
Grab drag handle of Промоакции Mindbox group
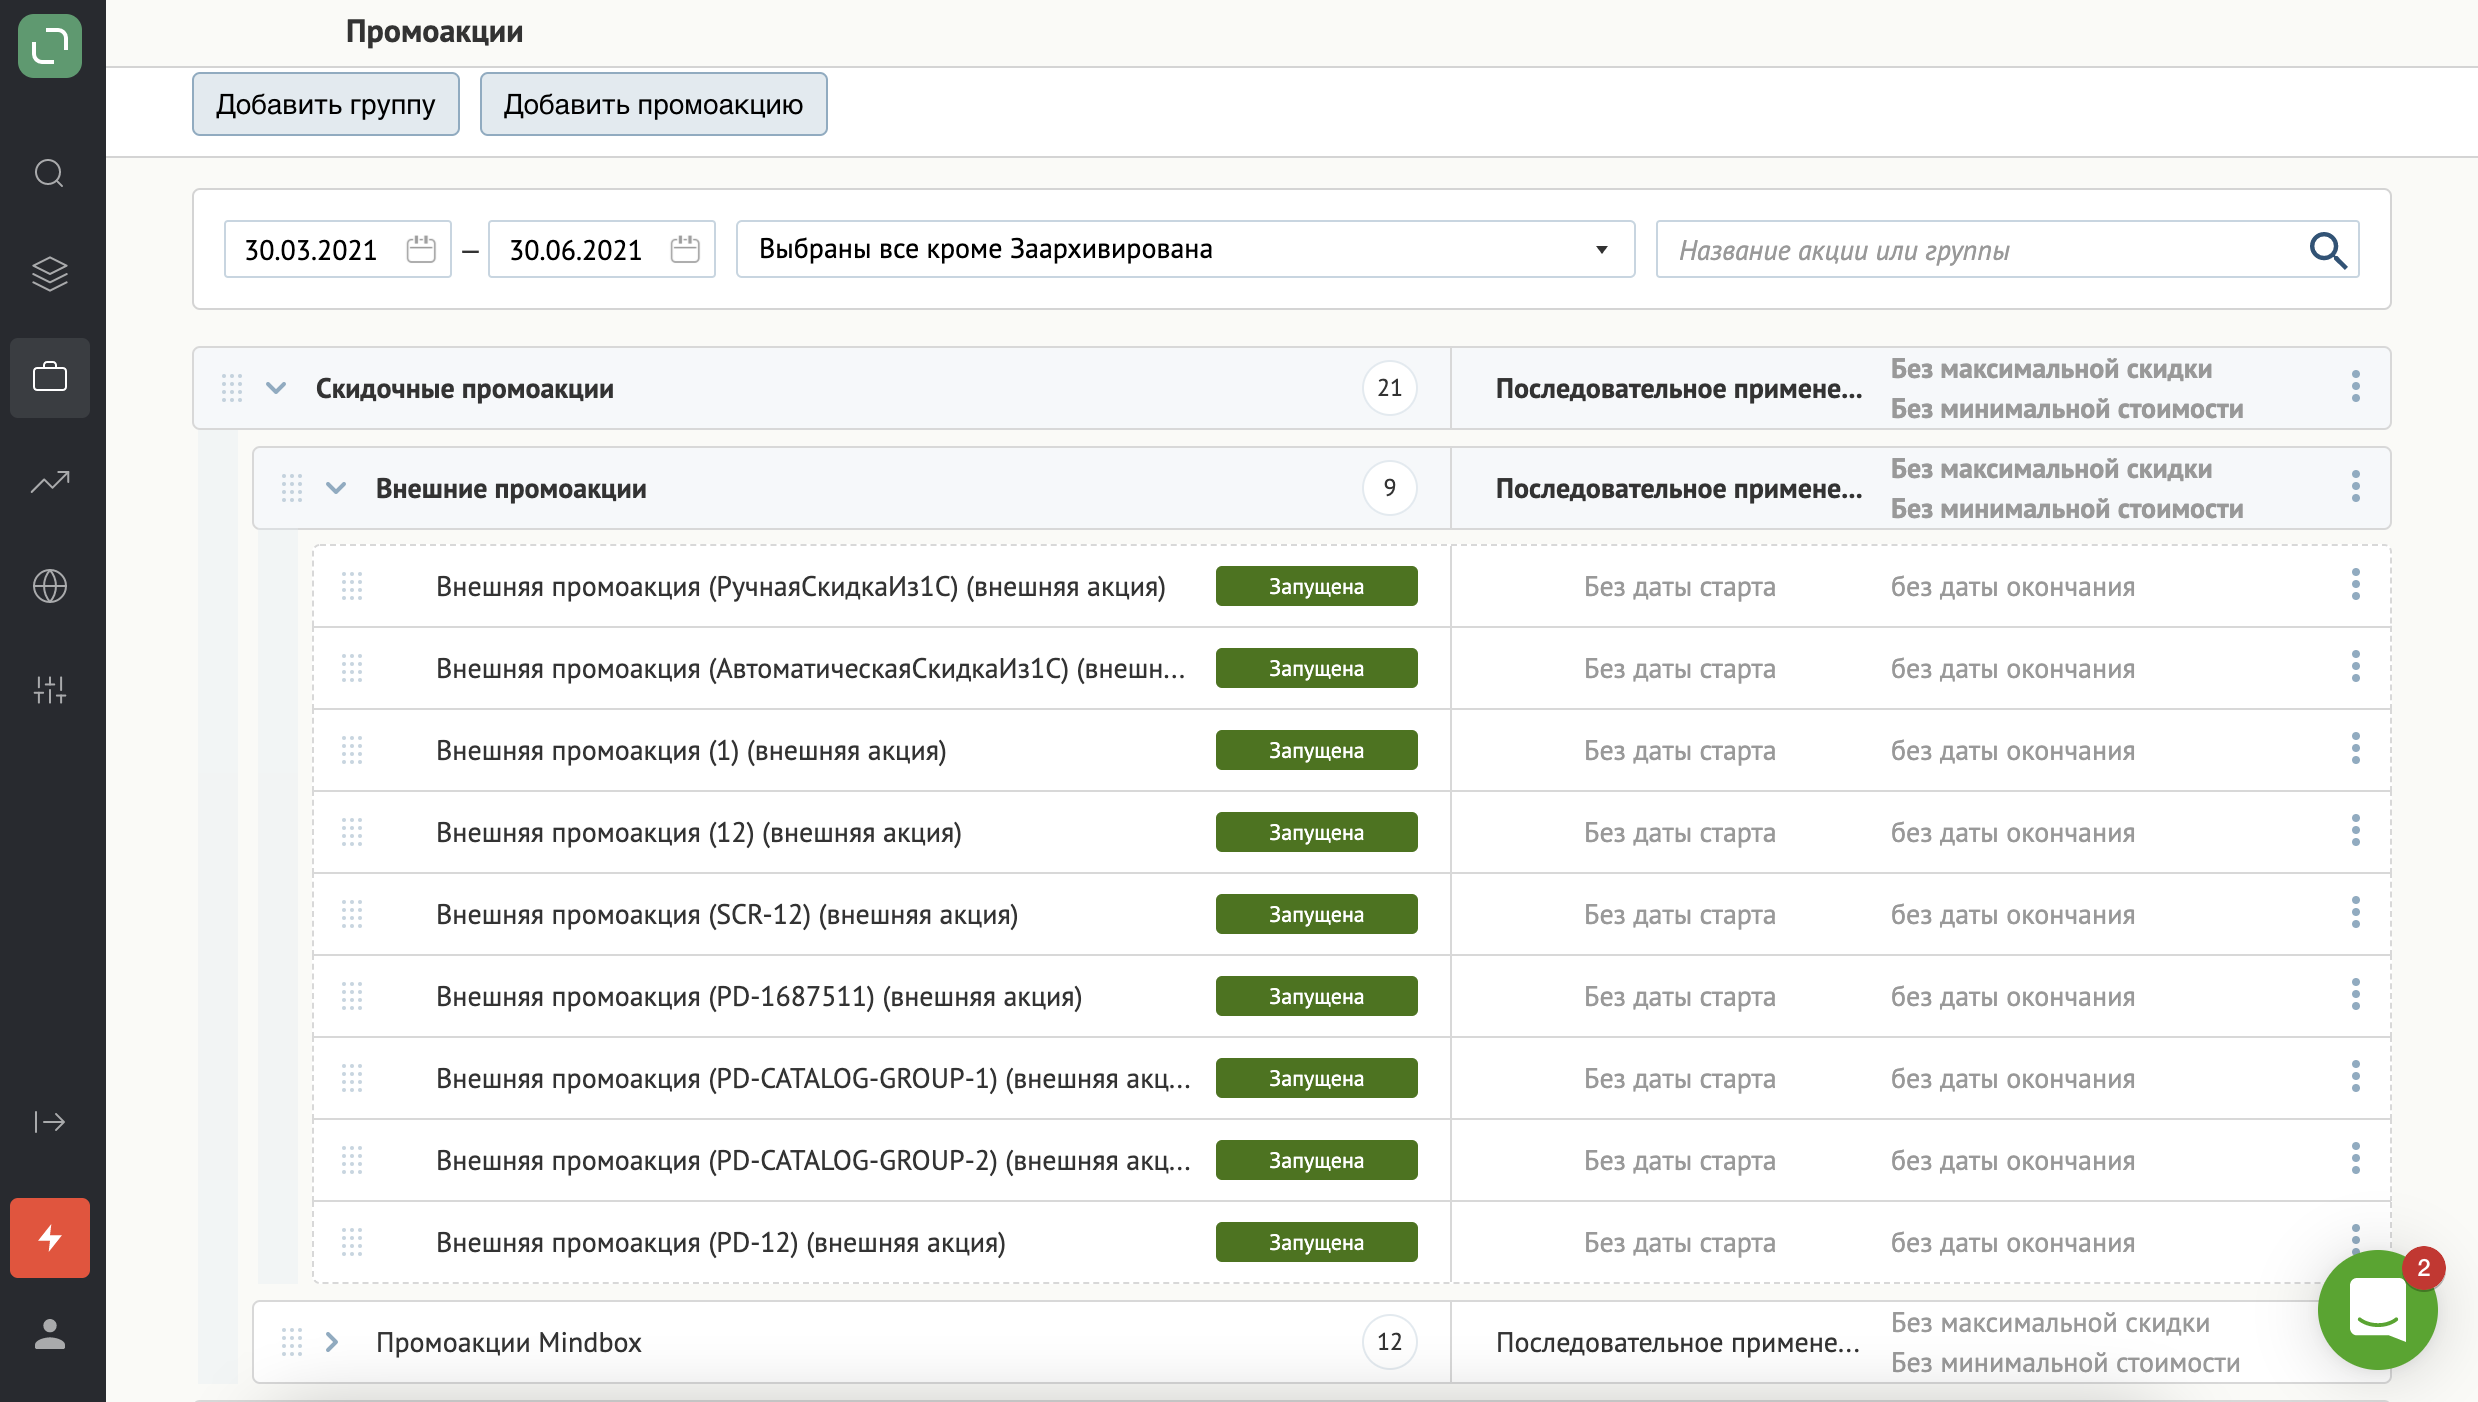click(x=292, y=1342)
